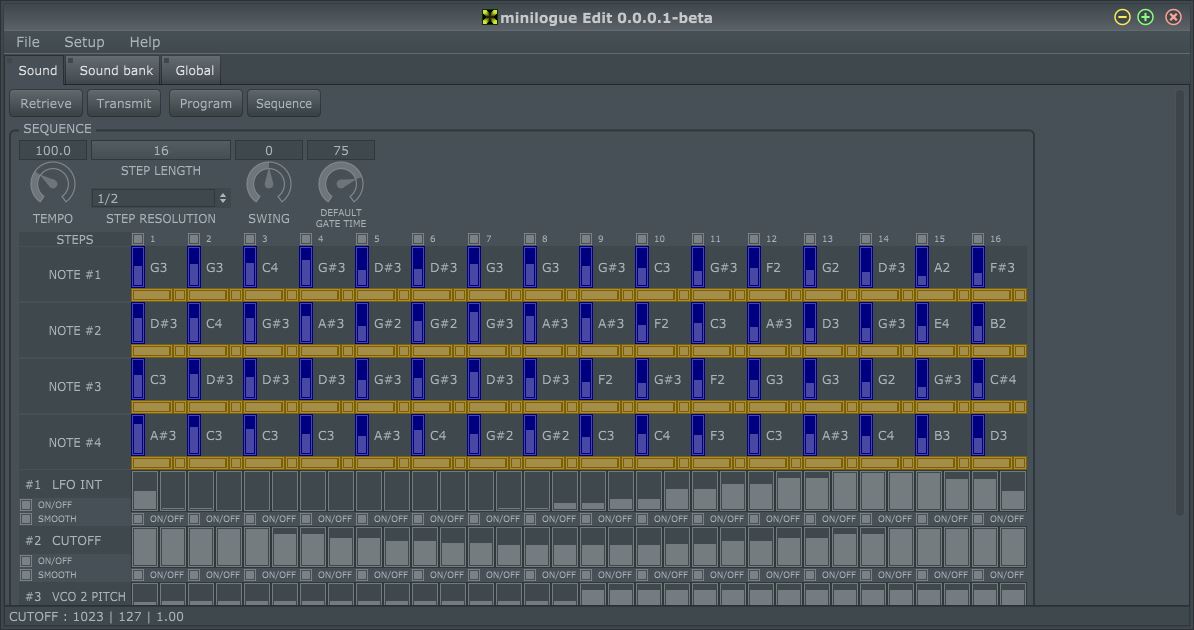Click the gold gate bar under NOTE #3 step 16
Viewport: 1194px width, 630px height.
point(991,407)
